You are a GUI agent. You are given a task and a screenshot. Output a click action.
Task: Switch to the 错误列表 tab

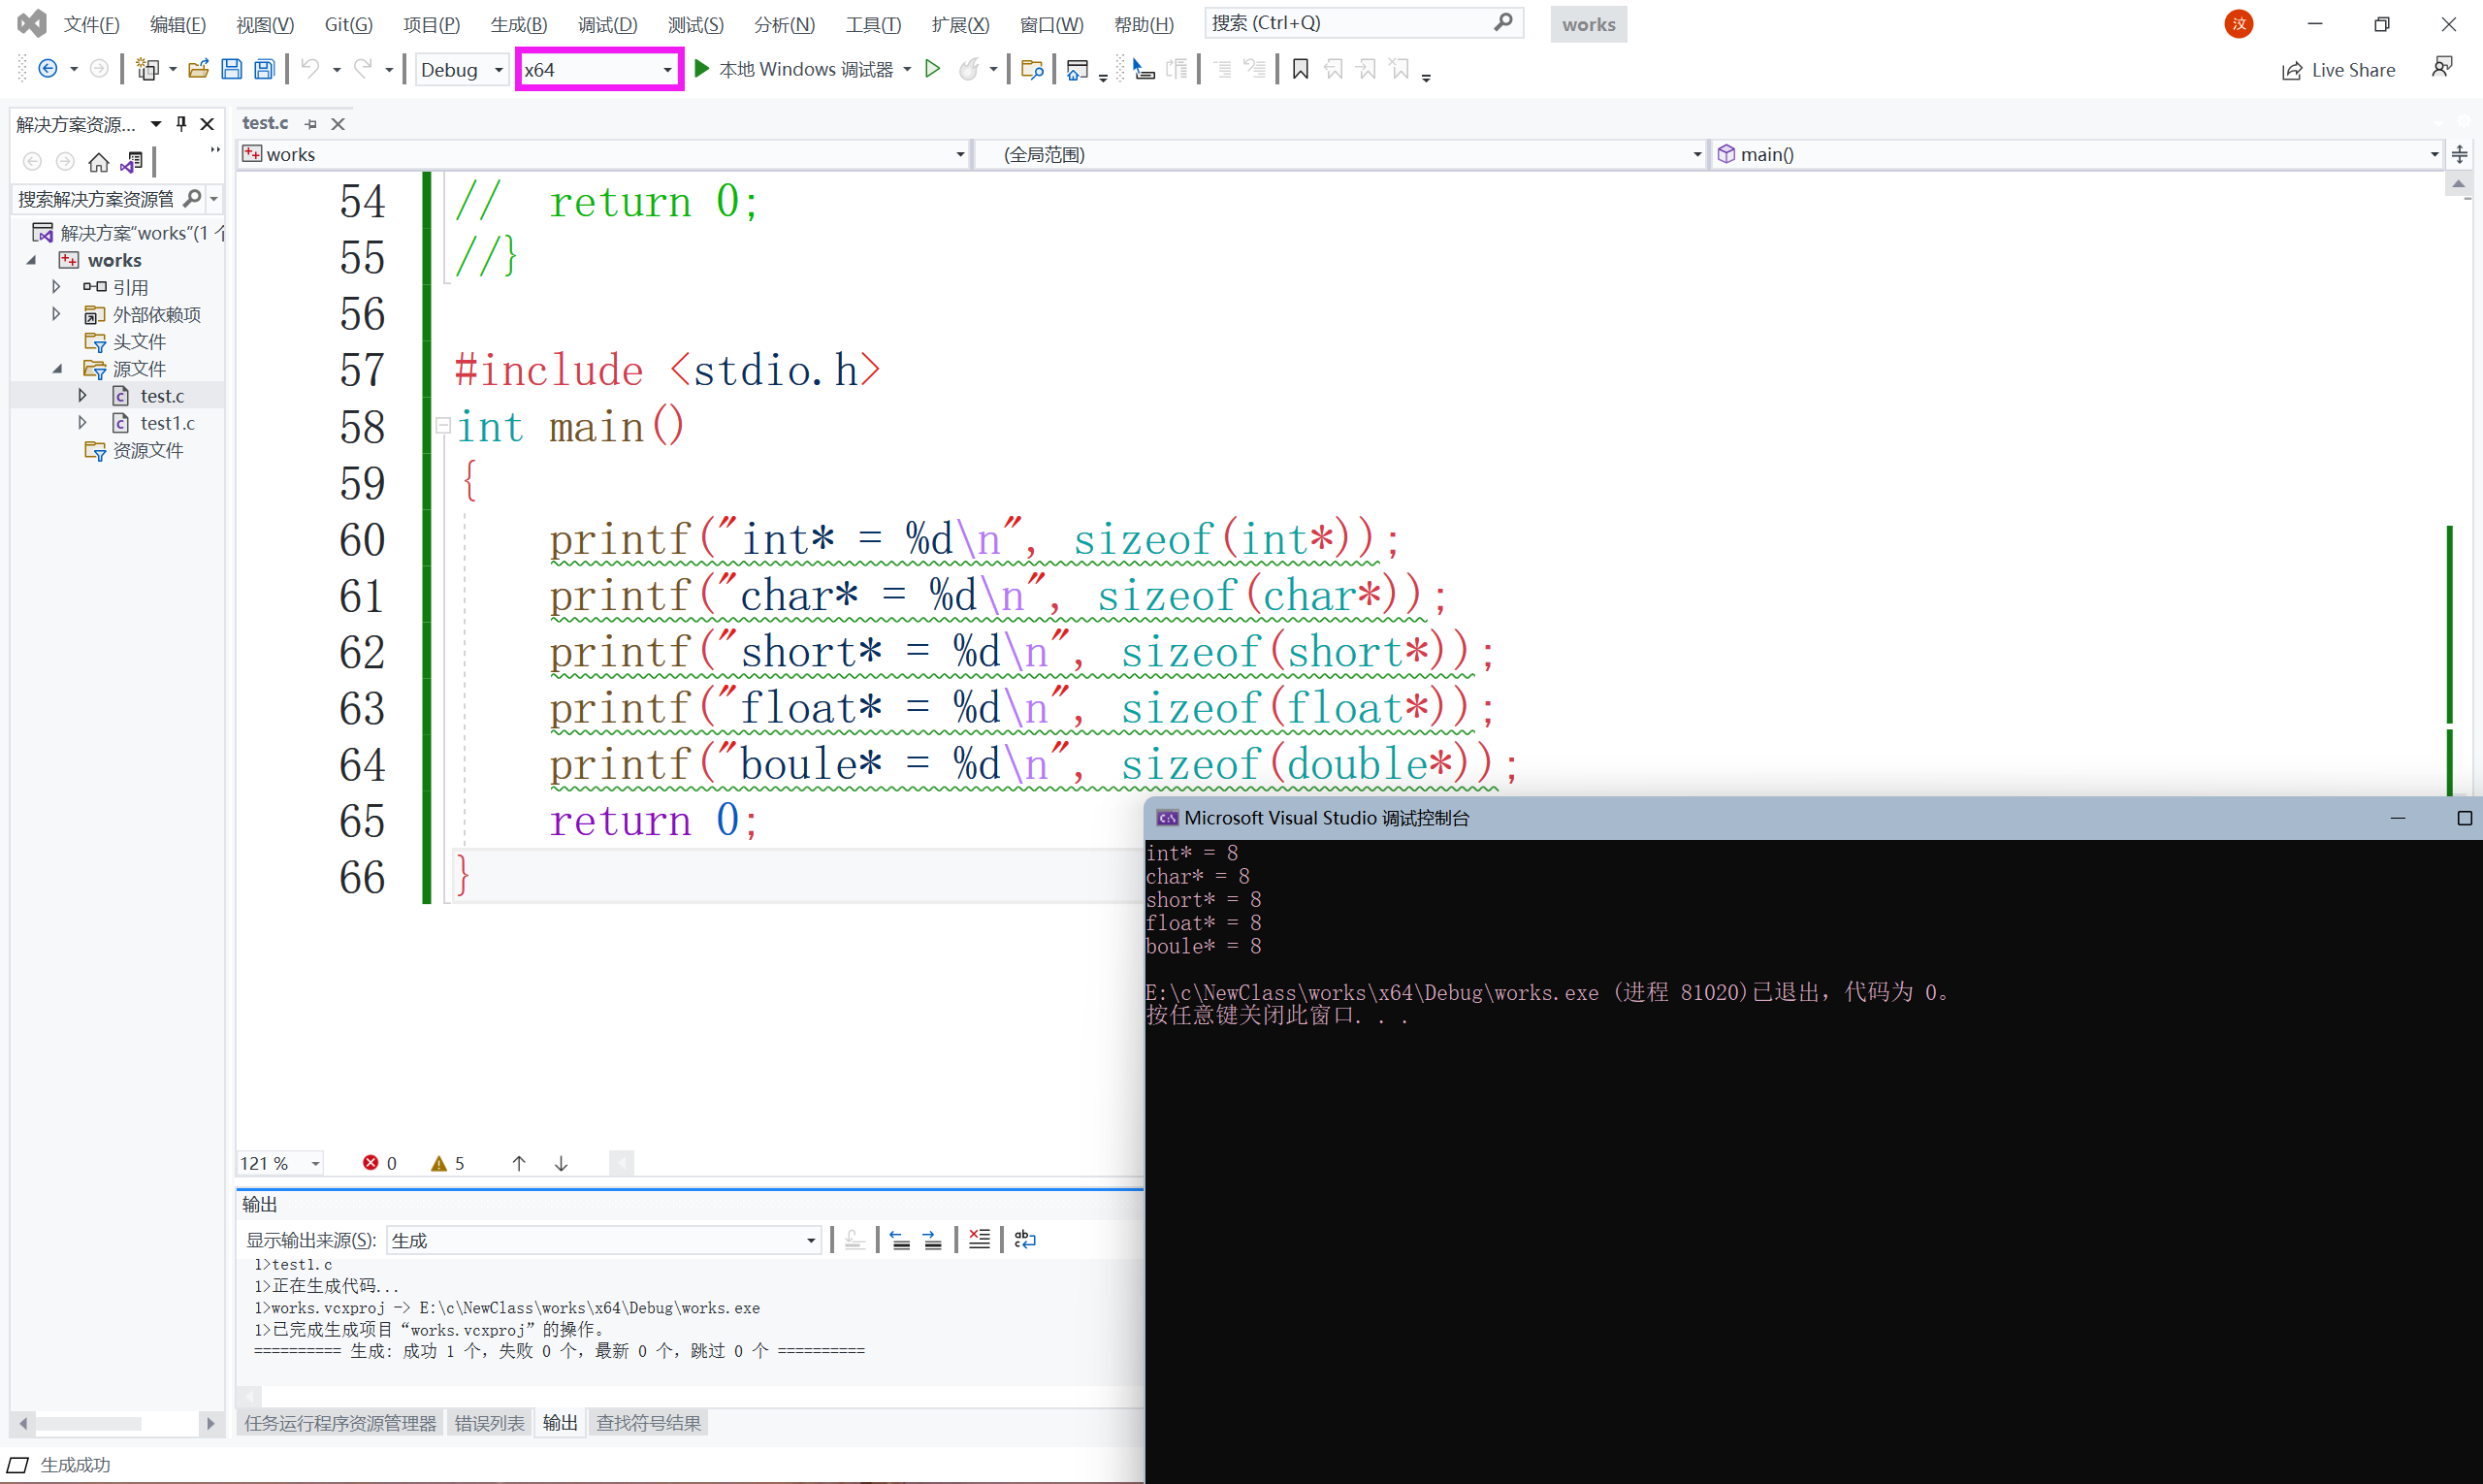click(489, 1423)
